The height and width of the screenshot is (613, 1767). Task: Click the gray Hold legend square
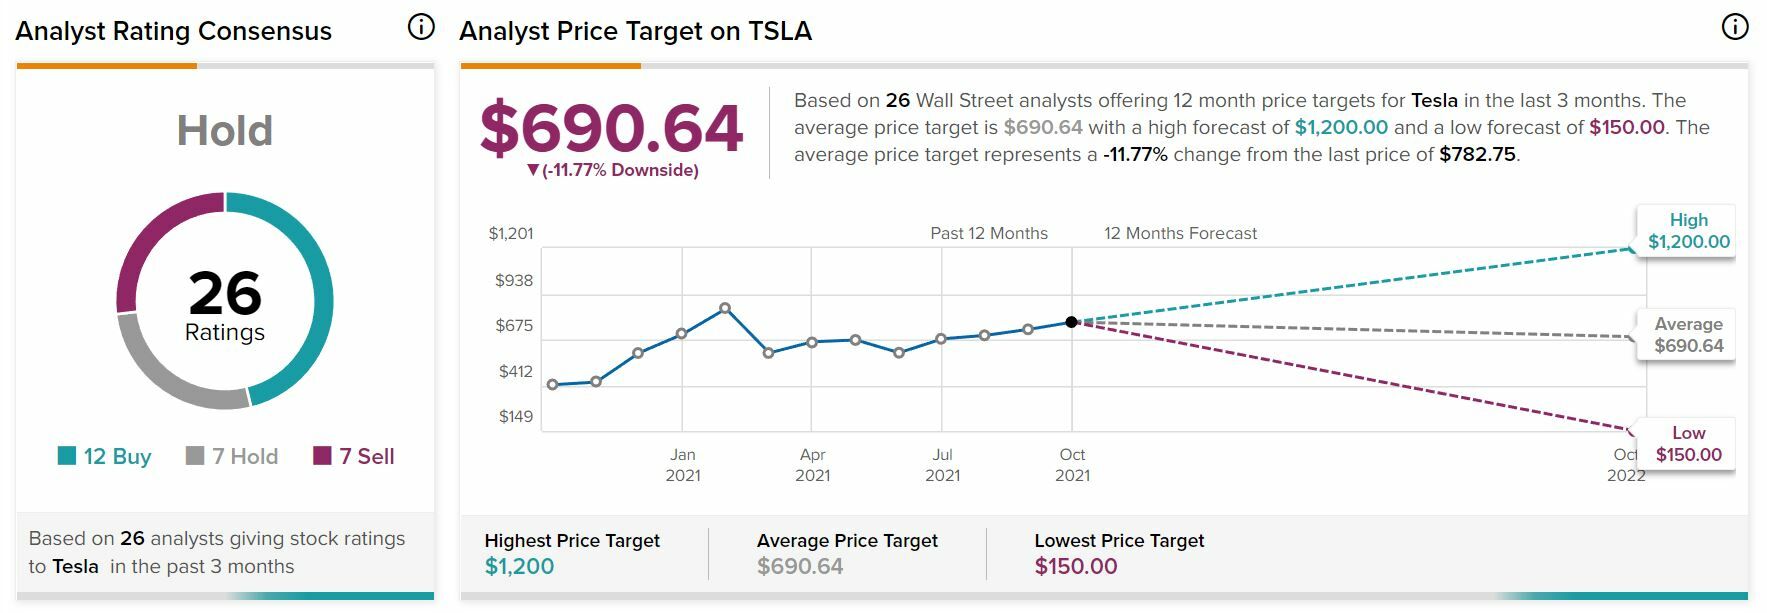[195, 456]
